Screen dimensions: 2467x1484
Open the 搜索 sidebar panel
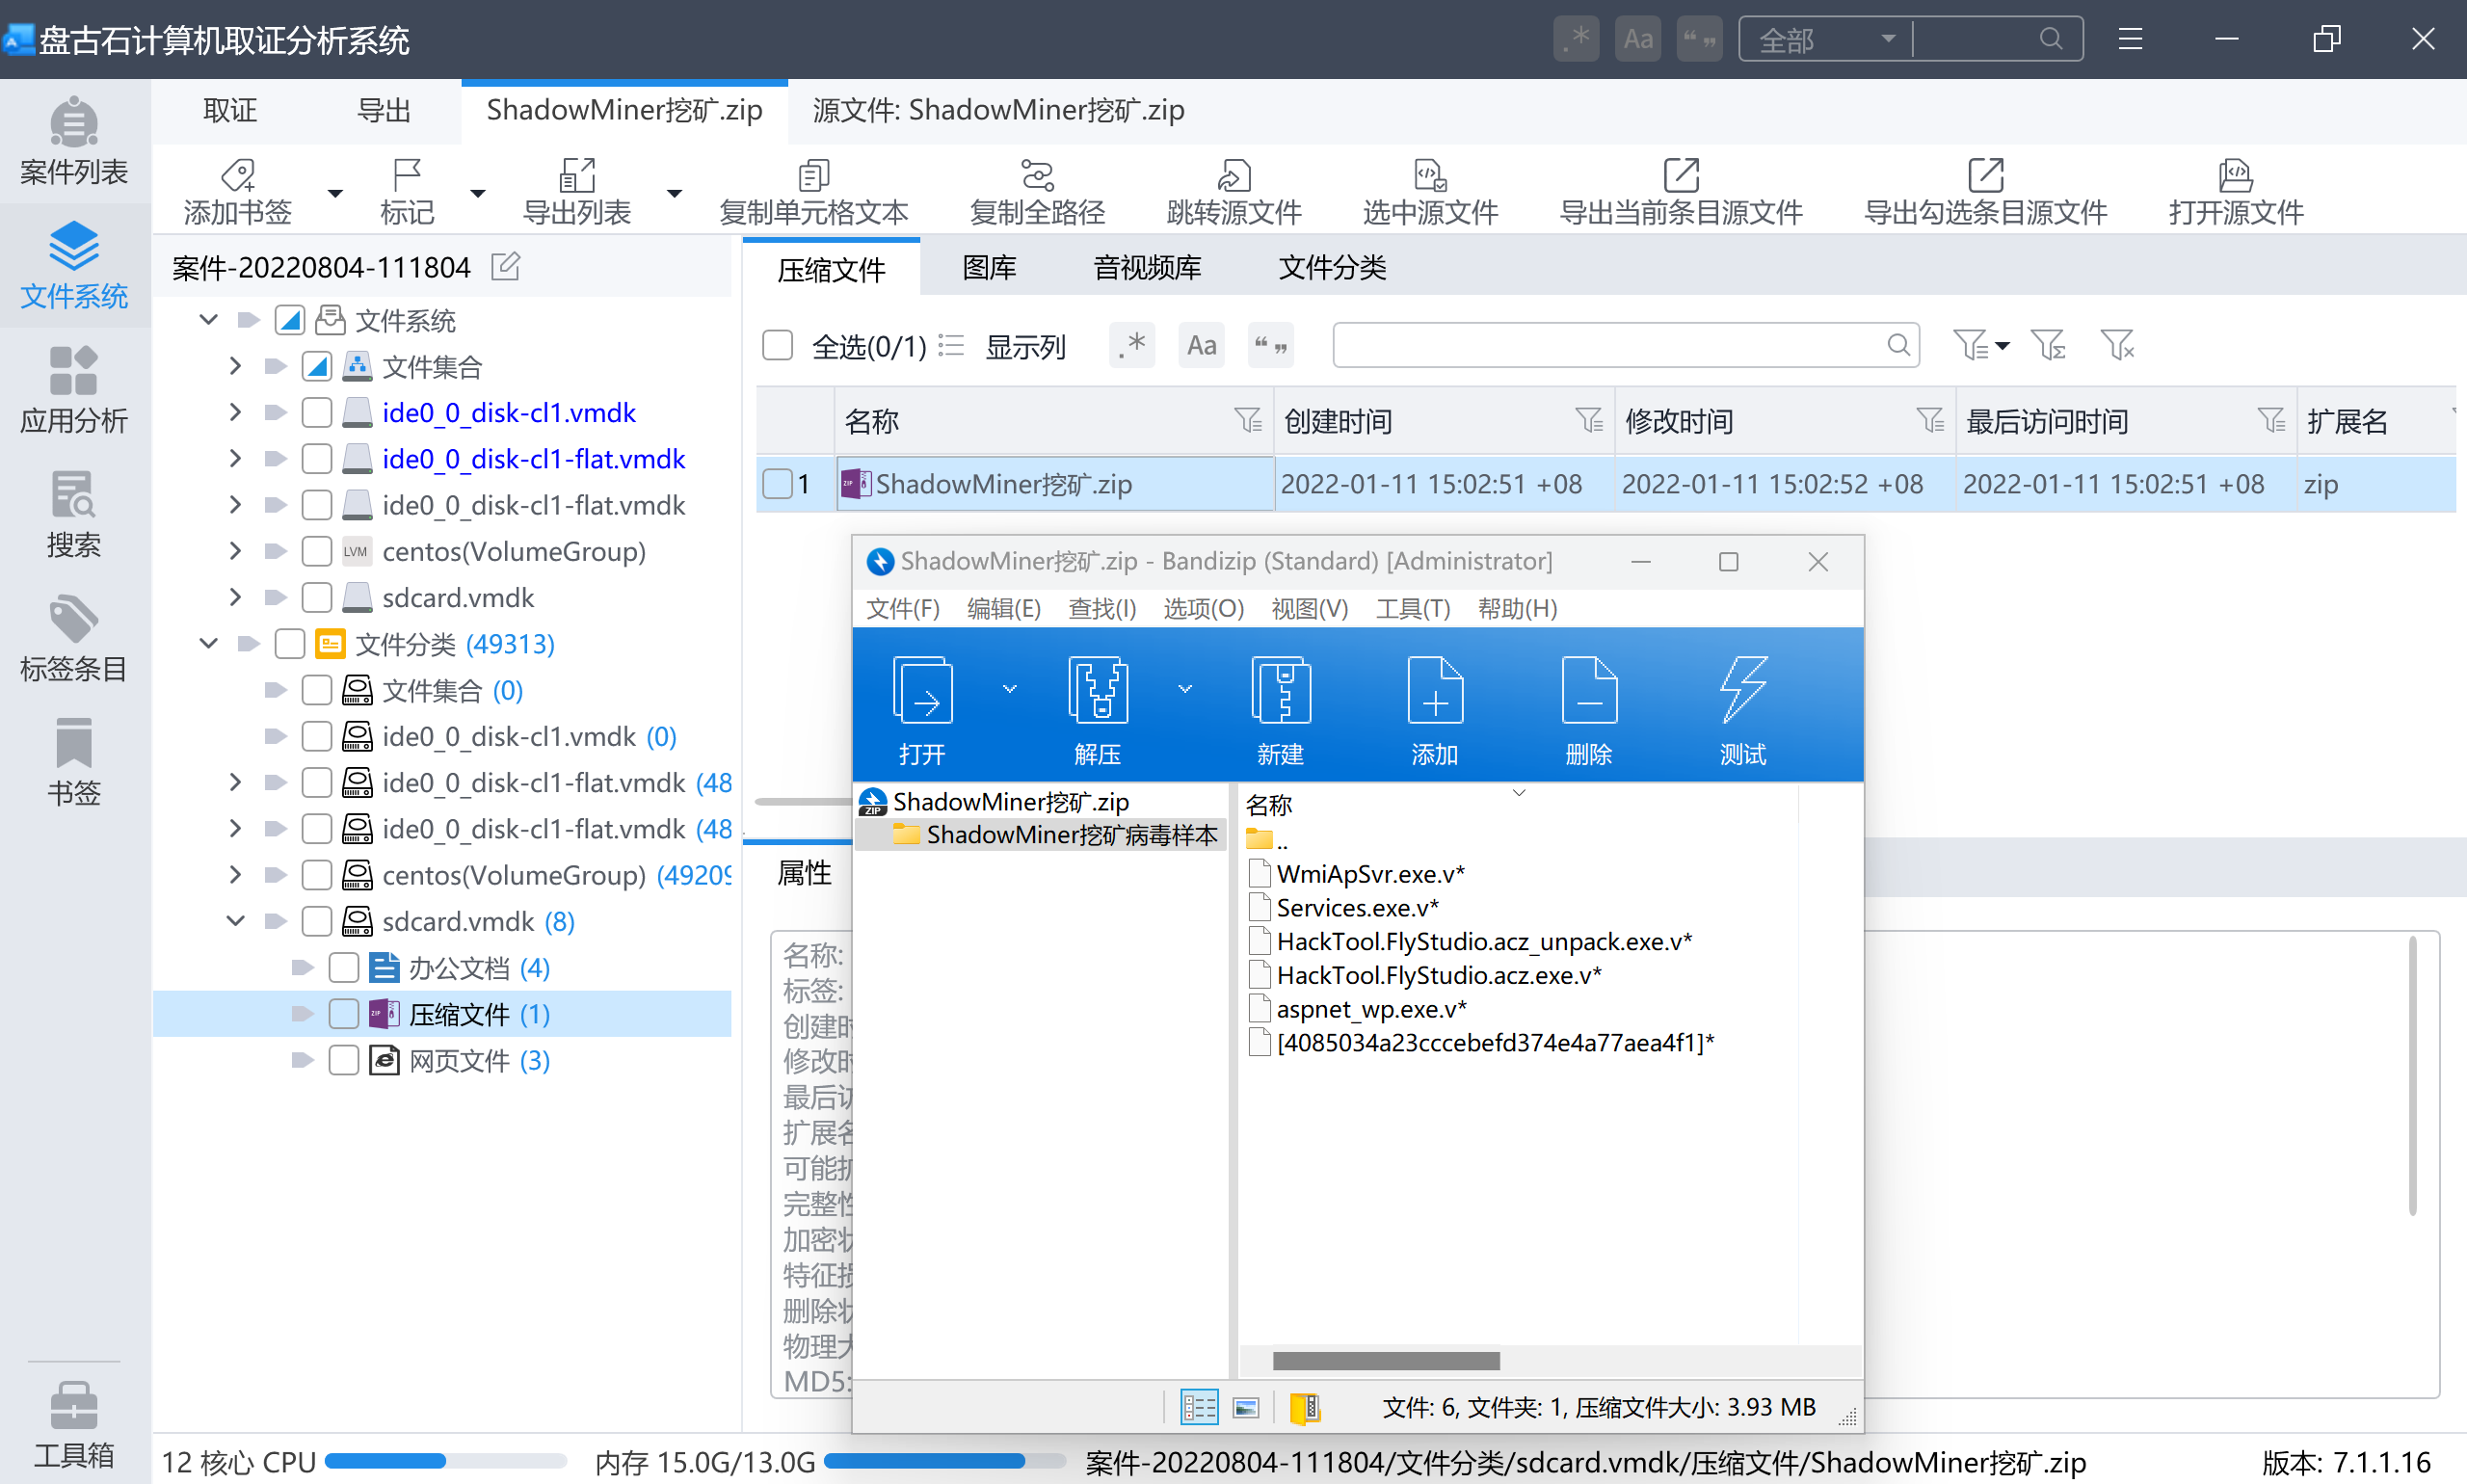74,515
